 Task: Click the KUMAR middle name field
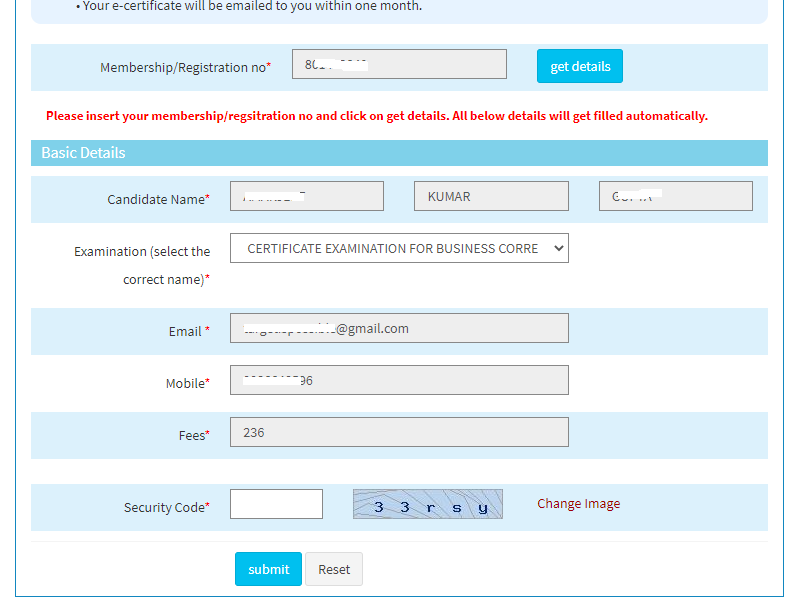click(491, 196)
